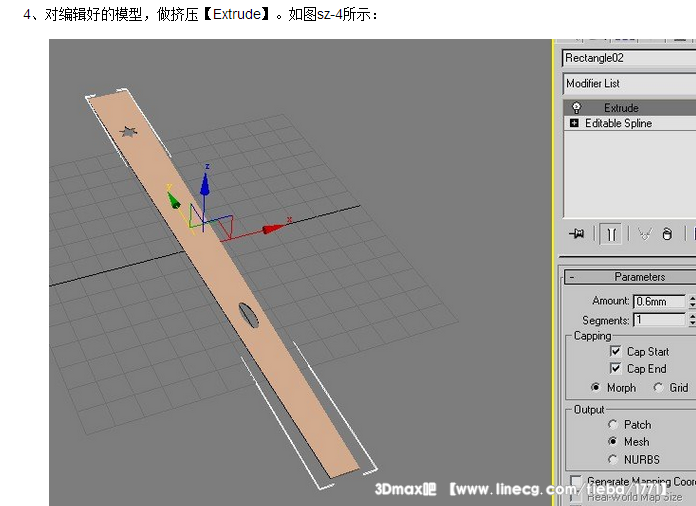The image size is (696, 506).
Task: Click the oval hole on the strip
Action: click(x=249, y=315)
